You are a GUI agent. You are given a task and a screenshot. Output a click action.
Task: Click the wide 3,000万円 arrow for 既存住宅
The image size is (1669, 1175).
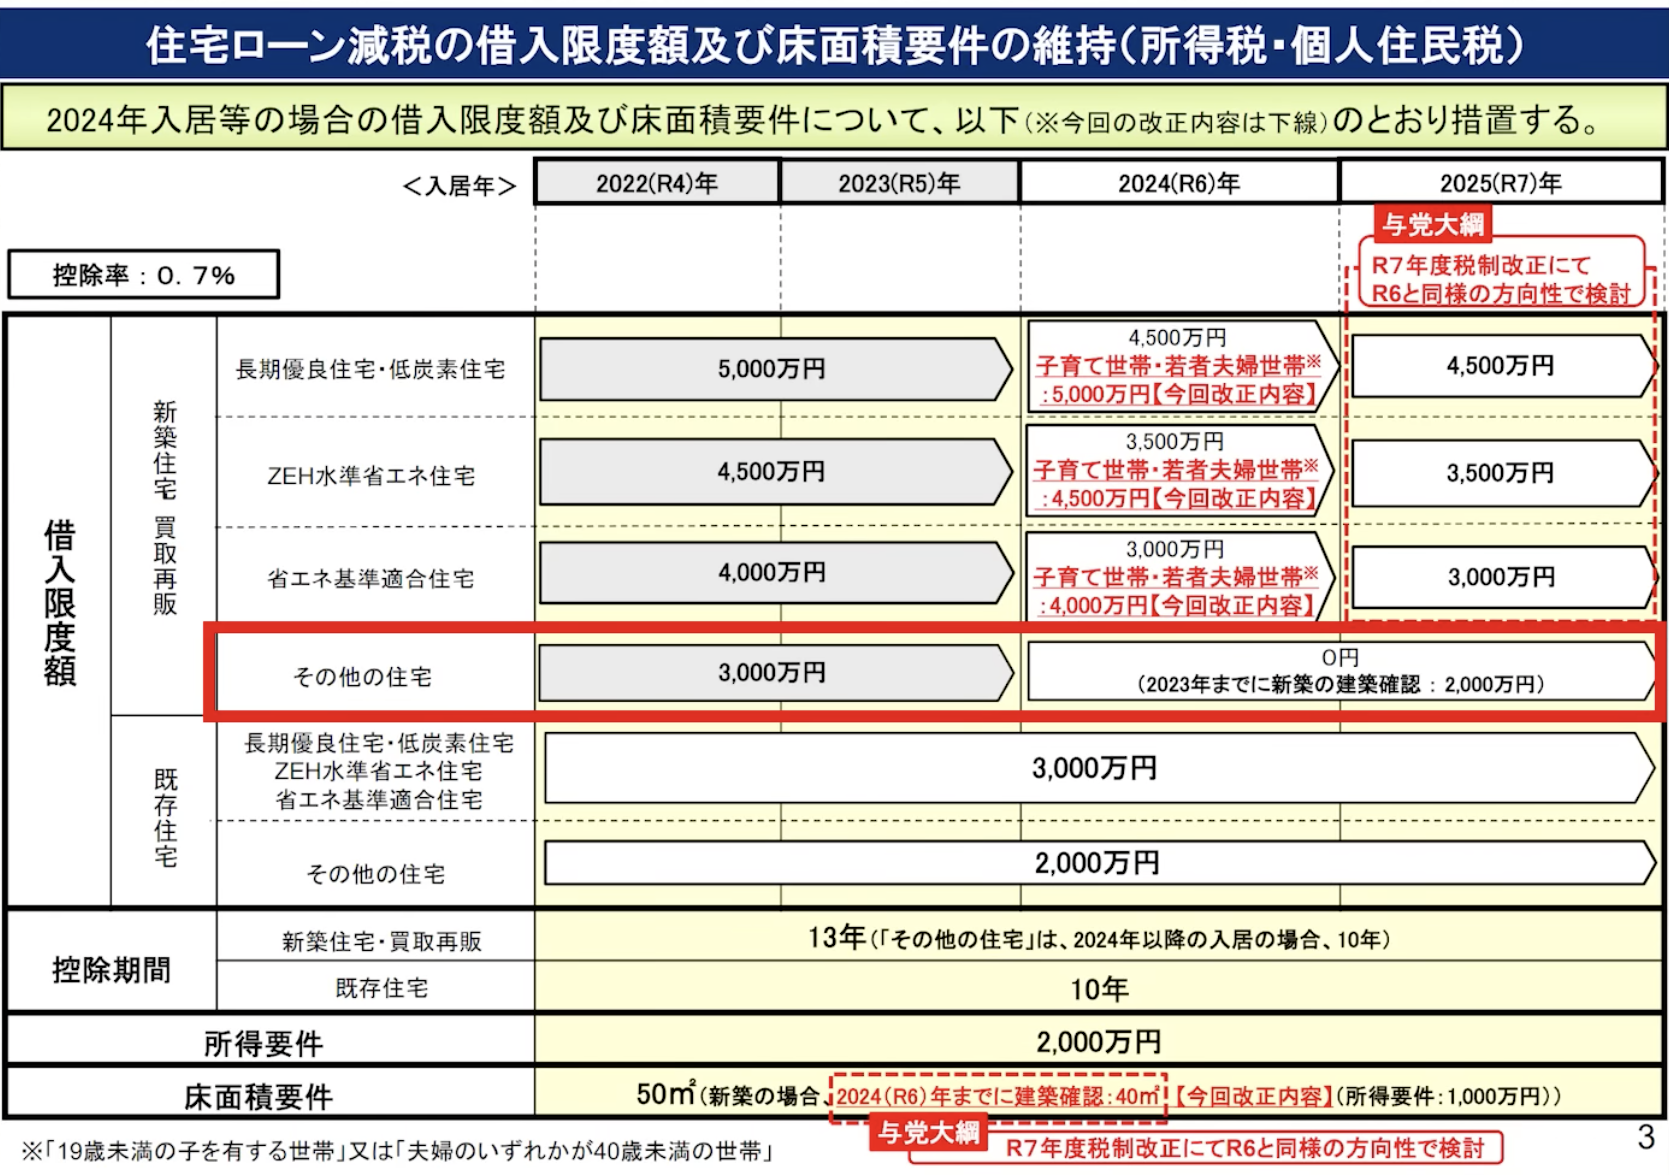[1098, 768]
